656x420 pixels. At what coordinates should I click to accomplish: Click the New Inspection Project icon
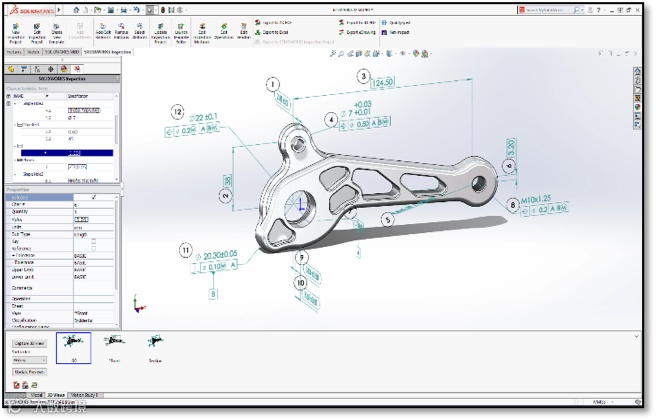click(15, 27)
